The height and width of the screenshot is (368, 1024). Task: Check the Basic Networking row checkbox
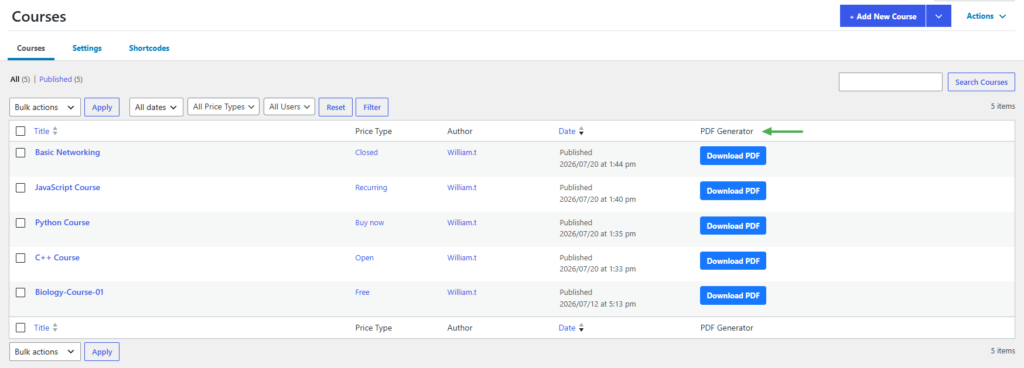coord(21,153)
